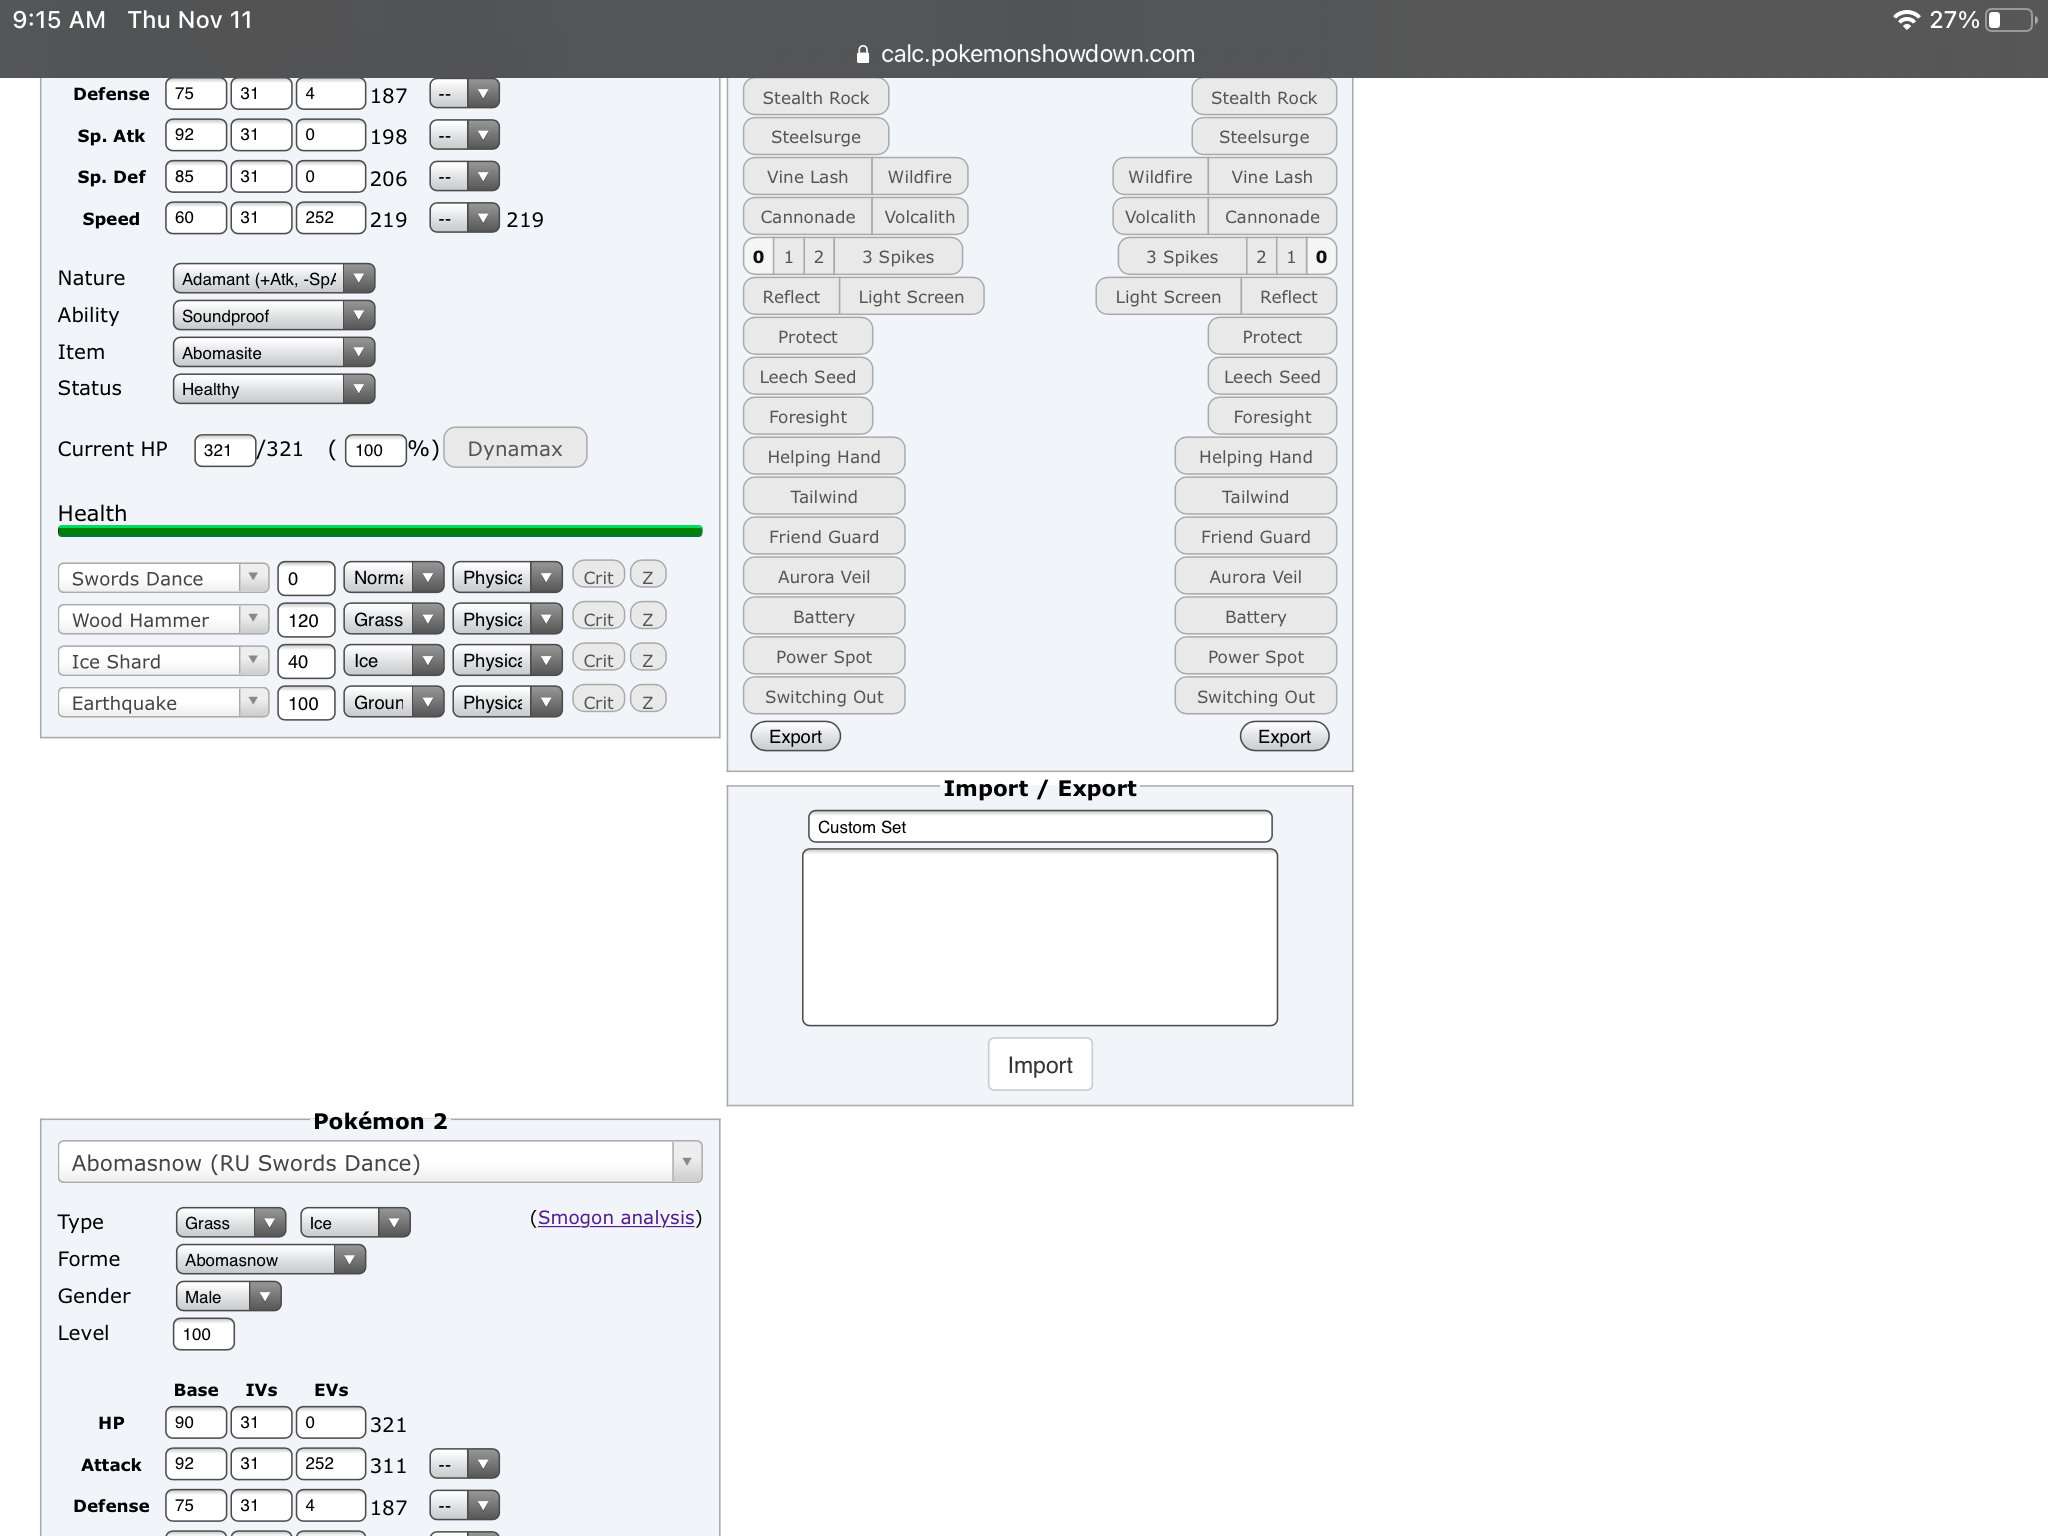Edit Pokémon 2 Level field

click(x=203, y=1334)
